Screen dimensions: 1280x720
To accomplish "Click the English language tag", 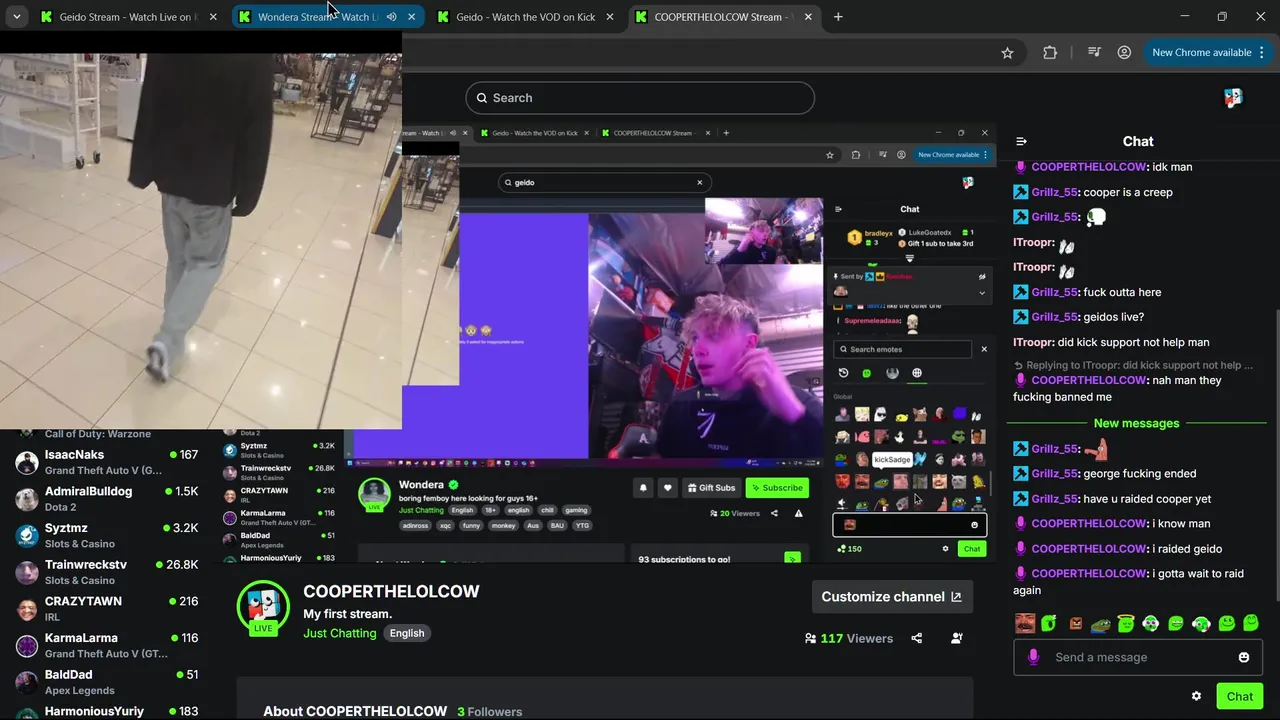I will pos(407,633).
